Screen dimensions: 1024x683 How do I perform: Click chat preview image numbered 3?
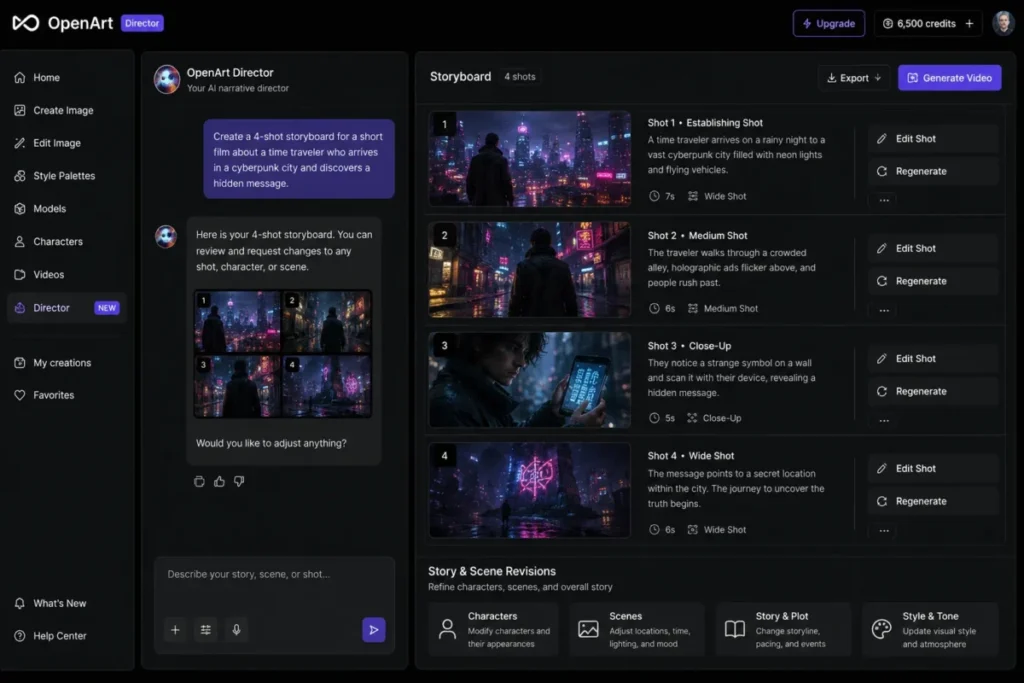click(238, 386)
